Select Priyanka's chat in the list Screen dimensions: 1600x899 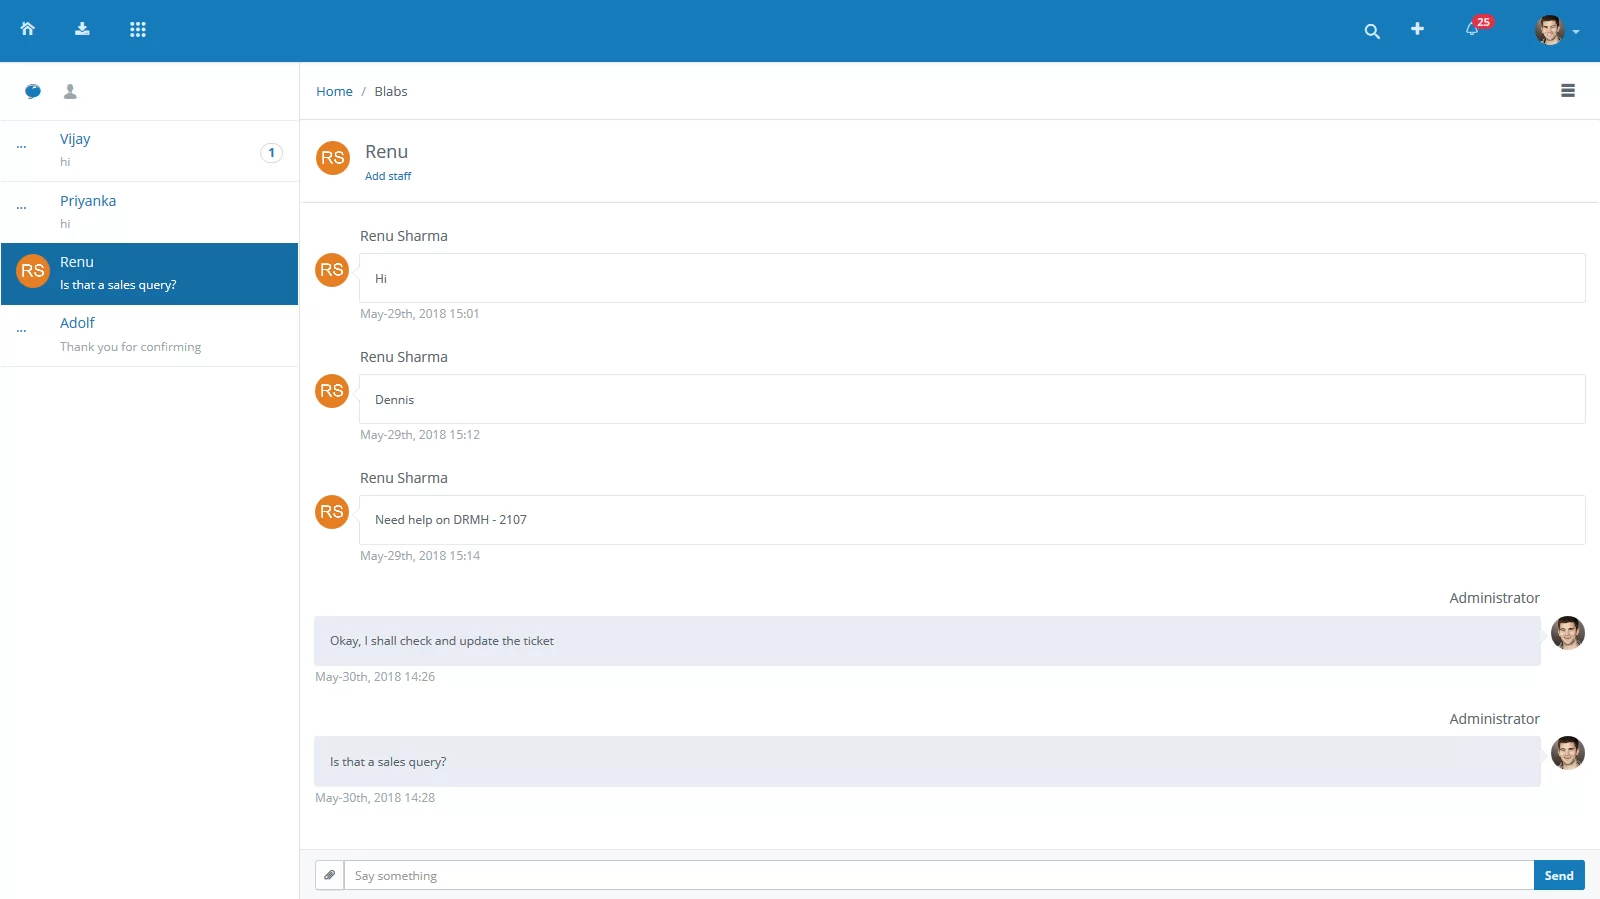(149, 212)
